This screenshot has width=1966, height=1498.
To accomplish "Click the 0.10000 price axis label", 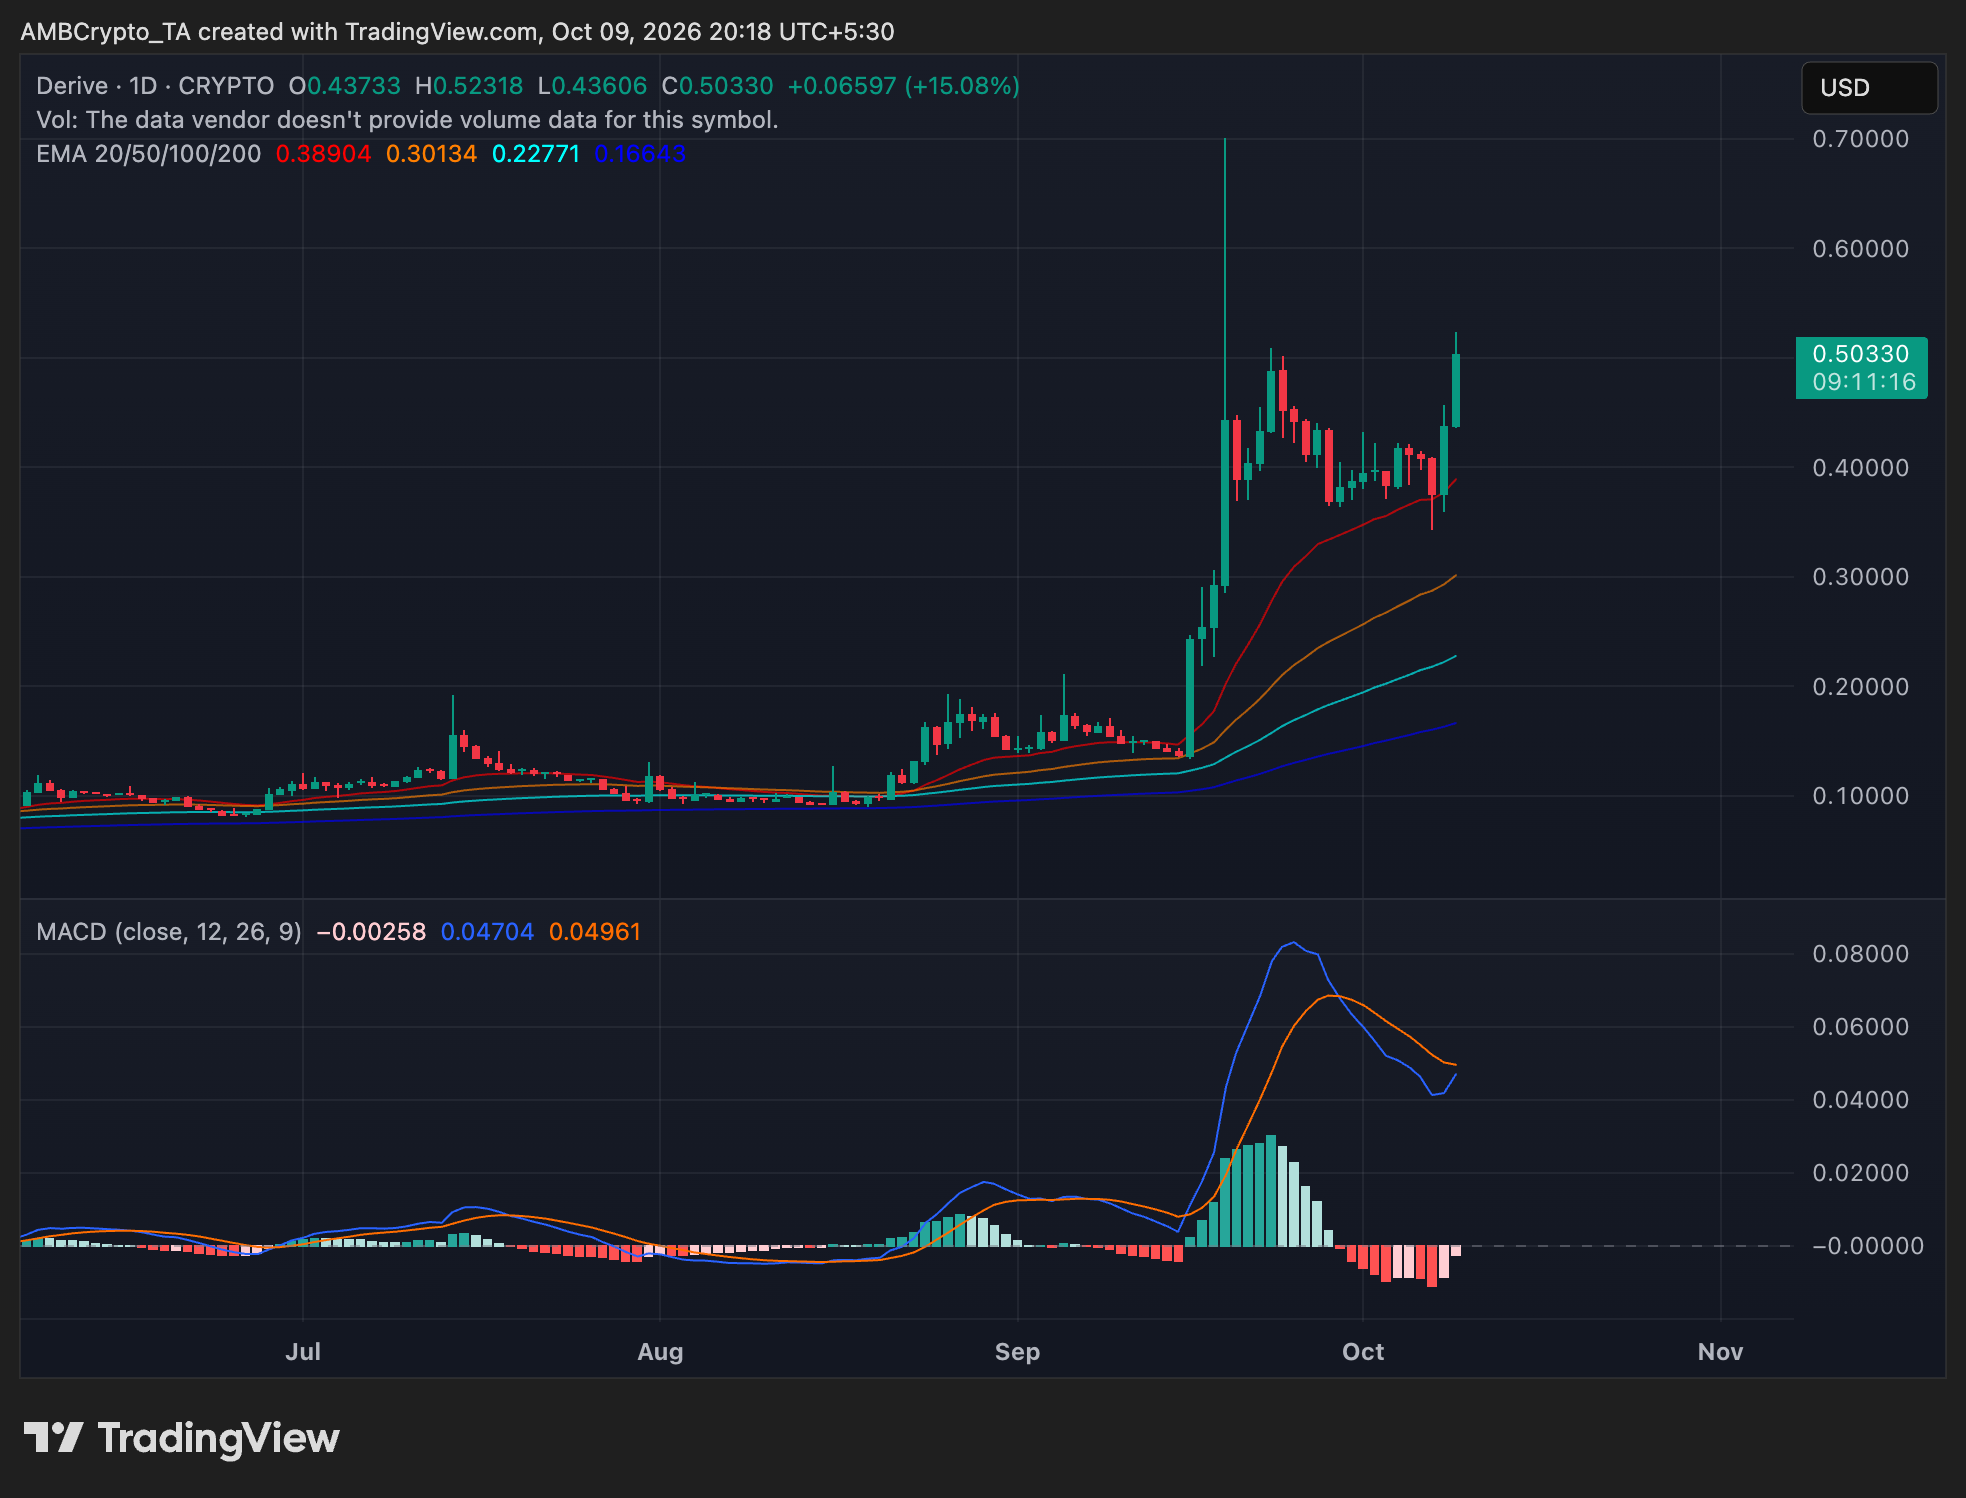I will coord(1860,796).
